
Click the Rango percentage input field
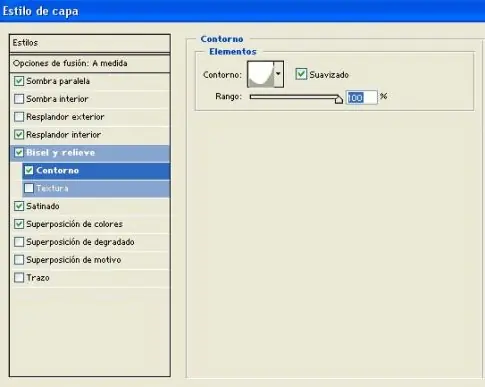click(x=361, y=97)
